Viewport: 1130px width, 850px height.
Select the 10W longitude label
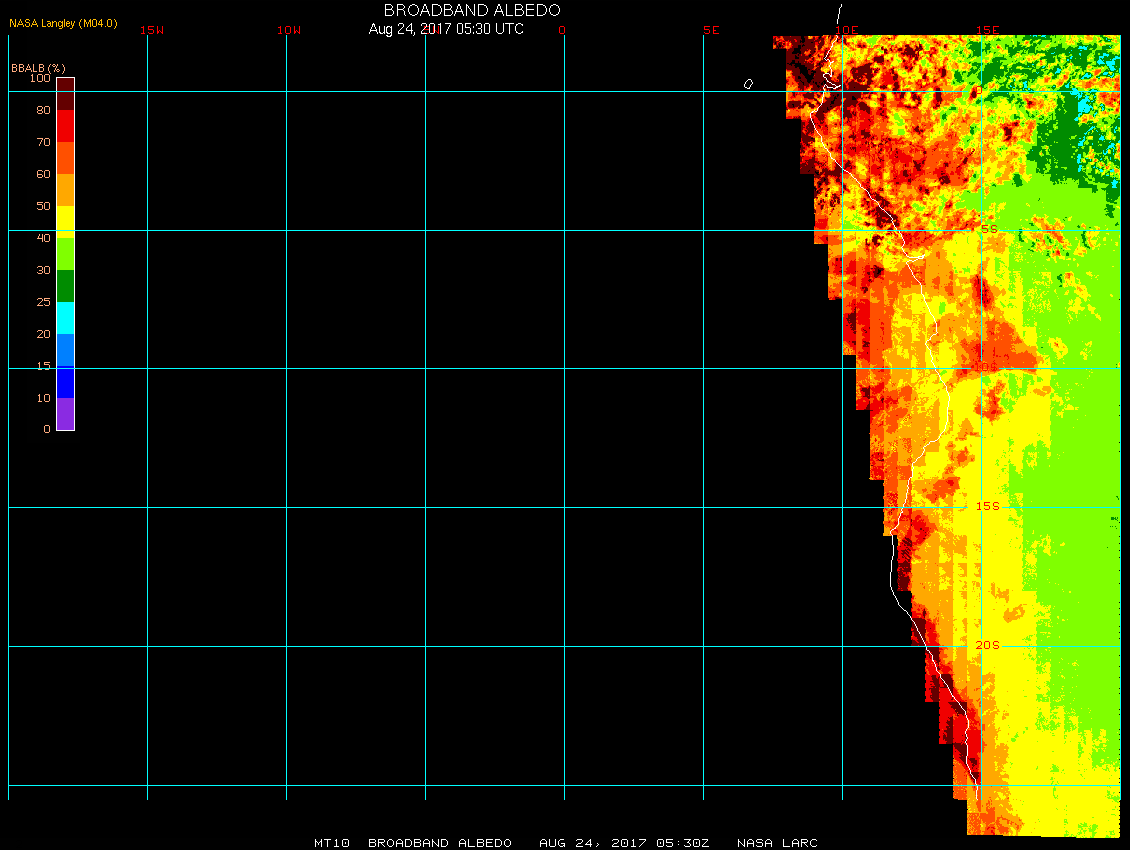click(289, 30)
